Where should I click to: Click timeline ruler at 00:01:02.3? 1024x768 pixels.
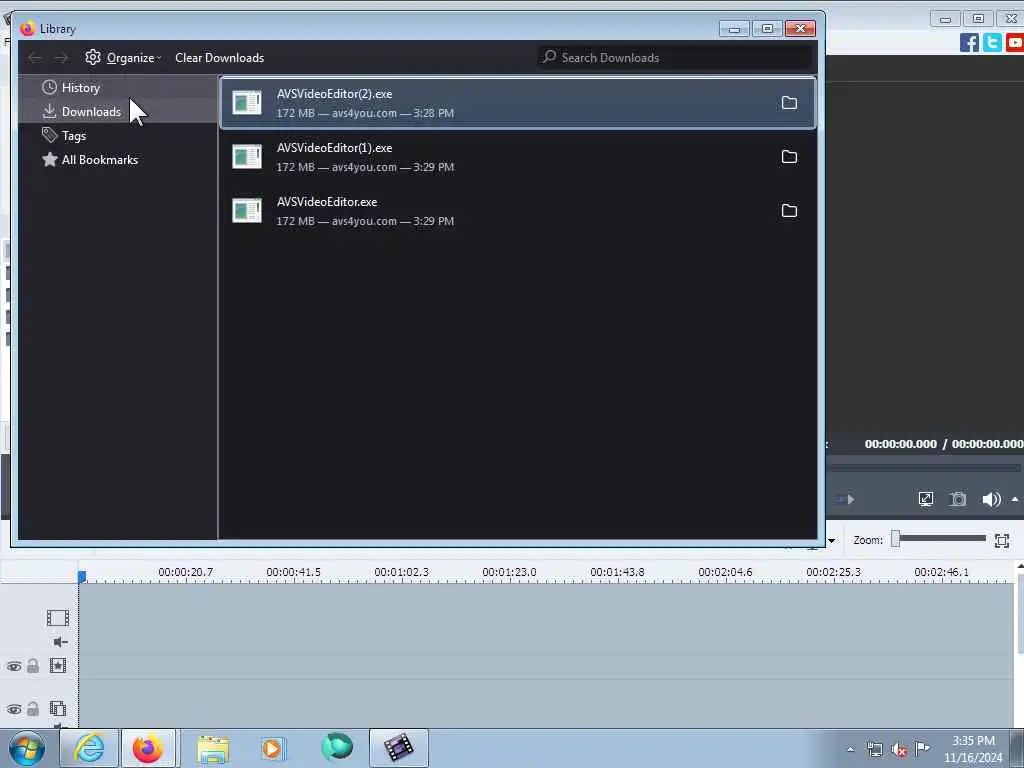401,572
